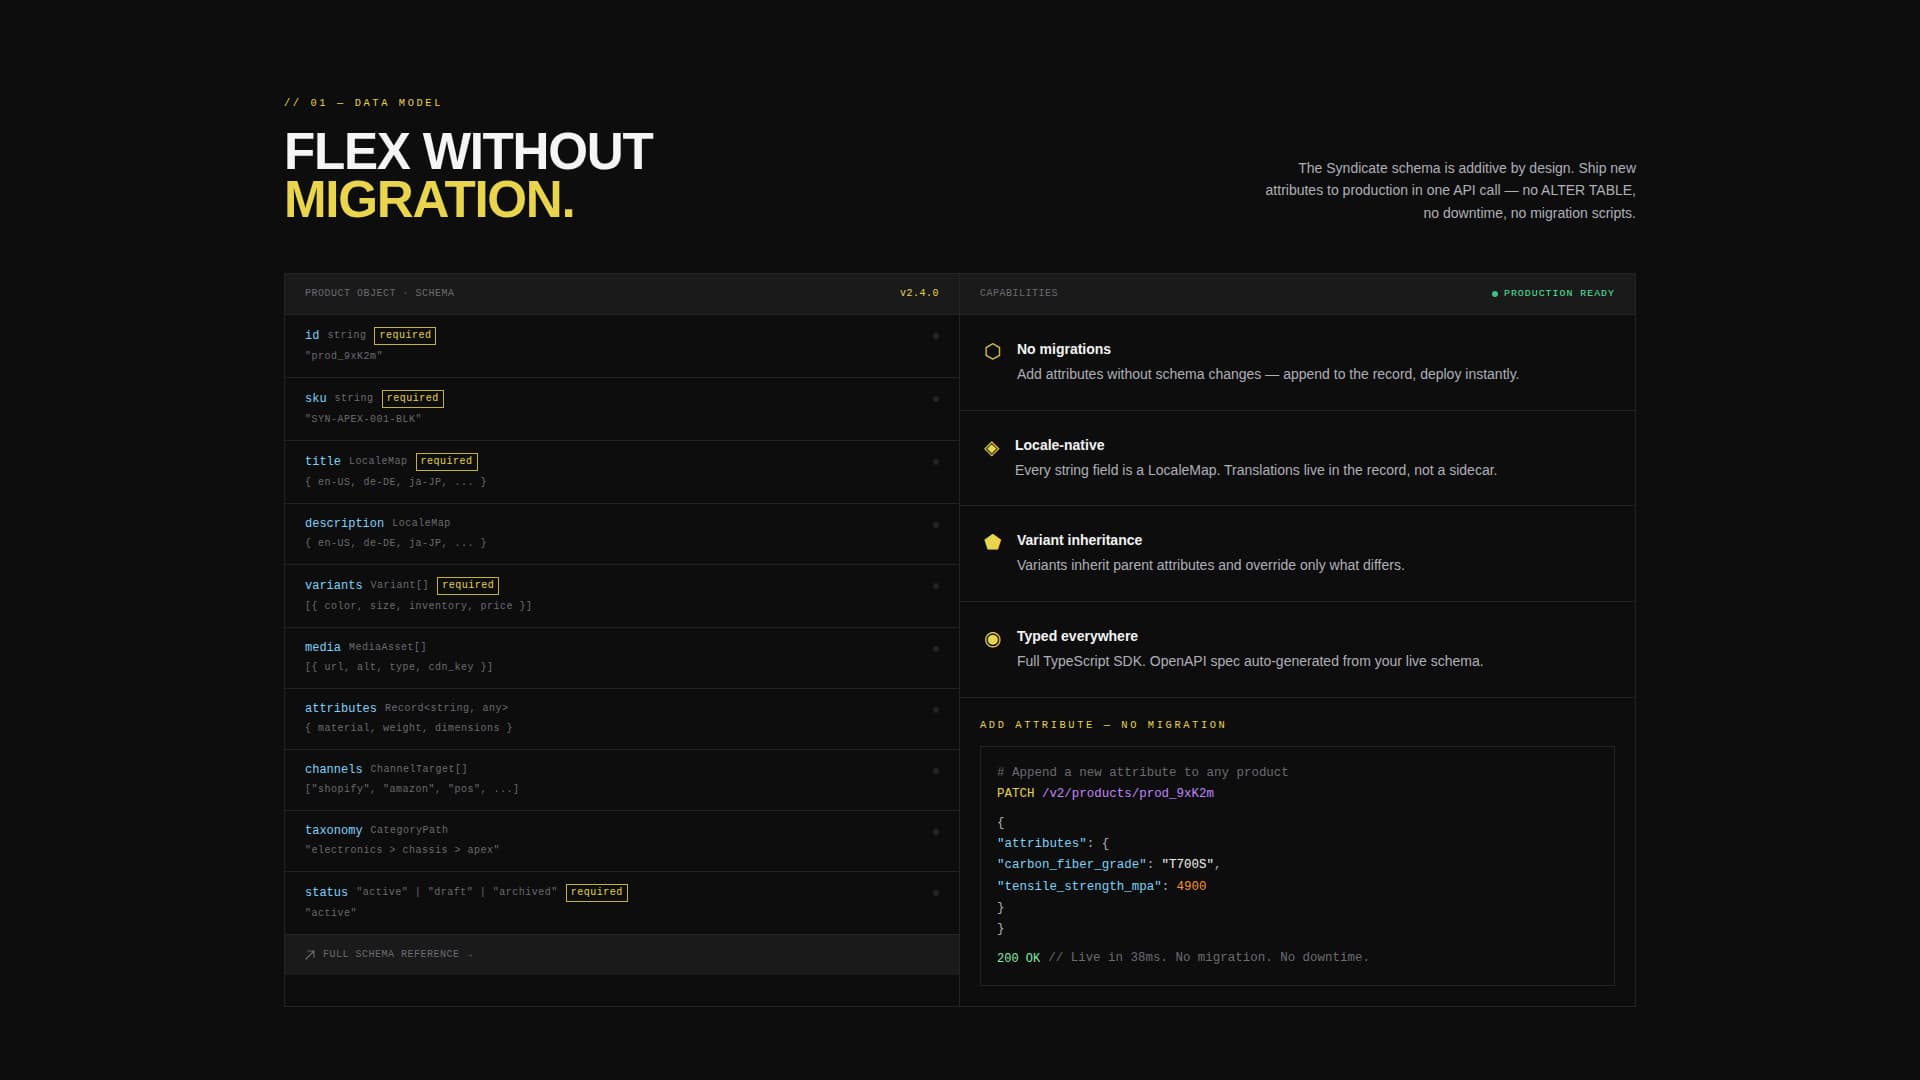Click the { material, weight, dimensions } example
1920x1080 pixels.
pyautogui.click(x=408, y=728)
